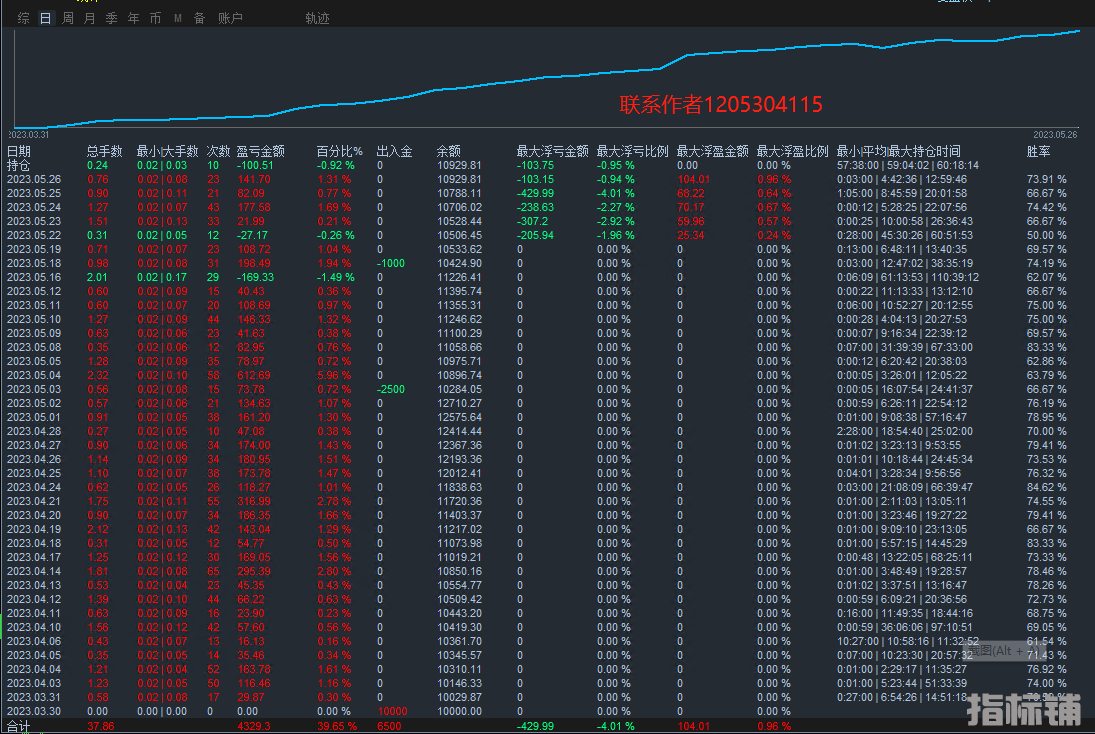Click the 2023.05.26 chart end date
This screenshot has width=1095, height=734.
click(x=1055, y=134)
